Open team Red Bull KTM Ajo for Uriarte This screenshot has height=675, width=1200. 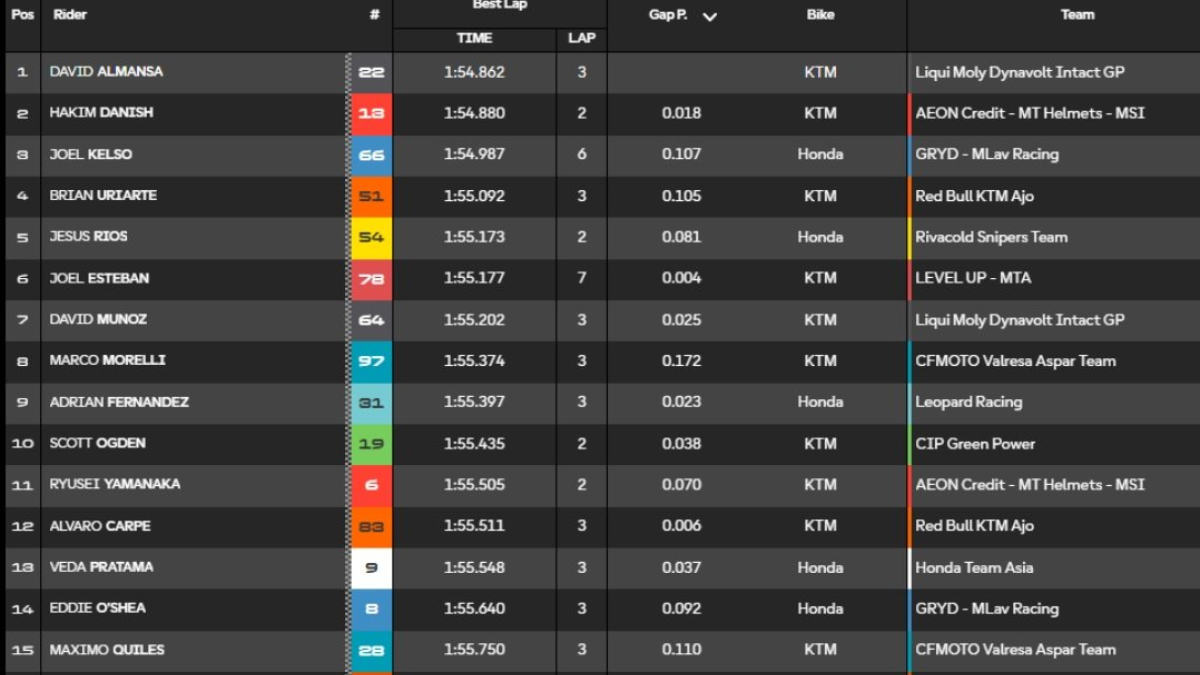975,196
